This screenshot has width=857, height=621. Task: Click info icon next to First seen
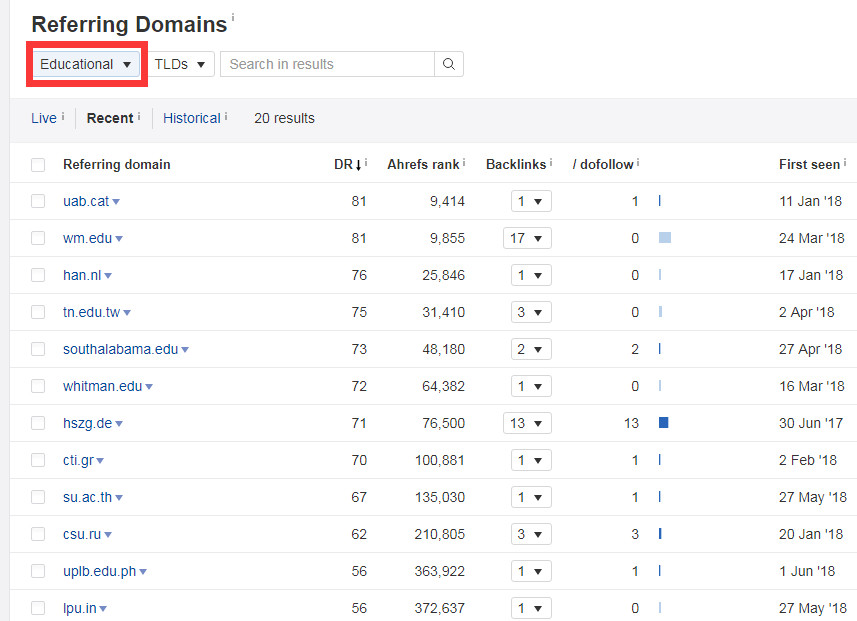845,161
